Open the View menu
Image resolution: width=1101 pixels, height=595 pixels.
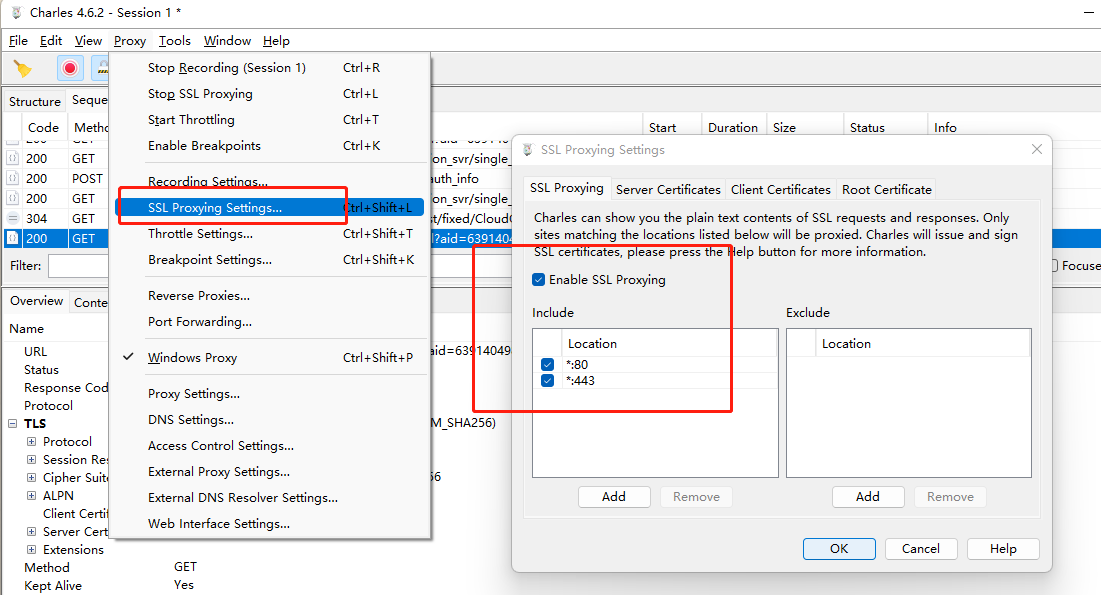[88, 41]
